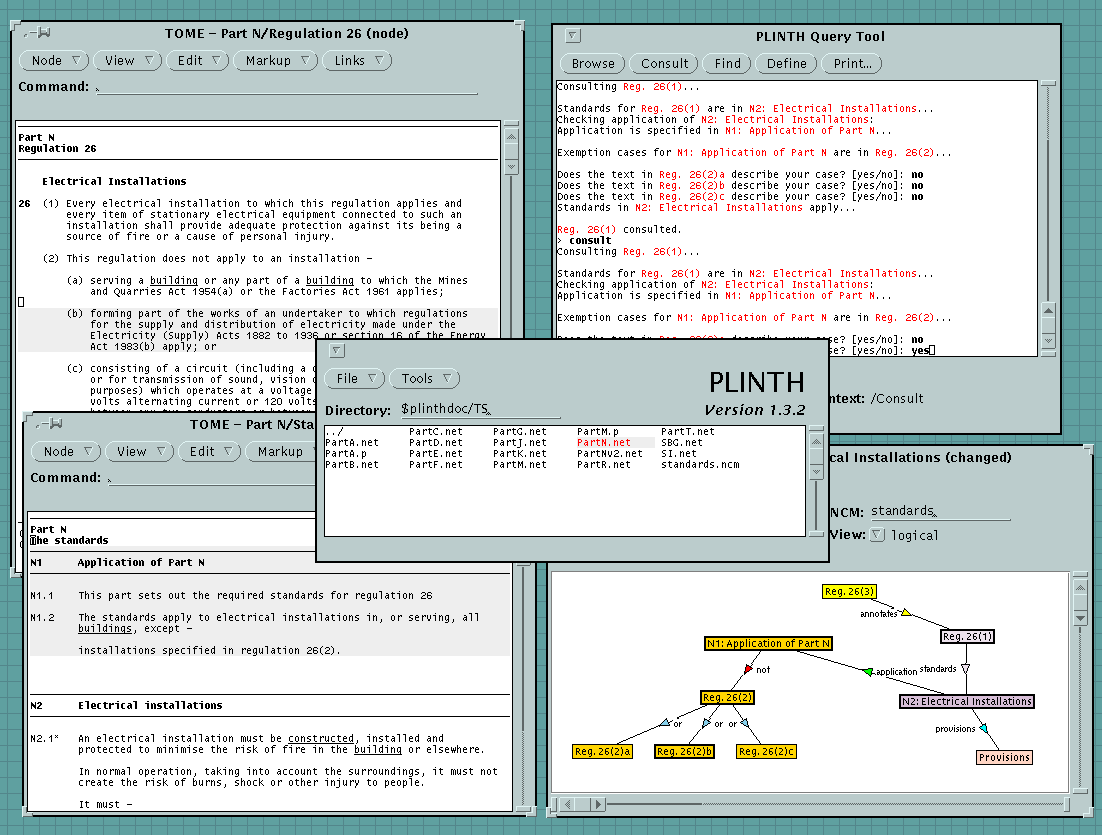Select the Reg. 26(3) graph node

(x=849, y=592)
